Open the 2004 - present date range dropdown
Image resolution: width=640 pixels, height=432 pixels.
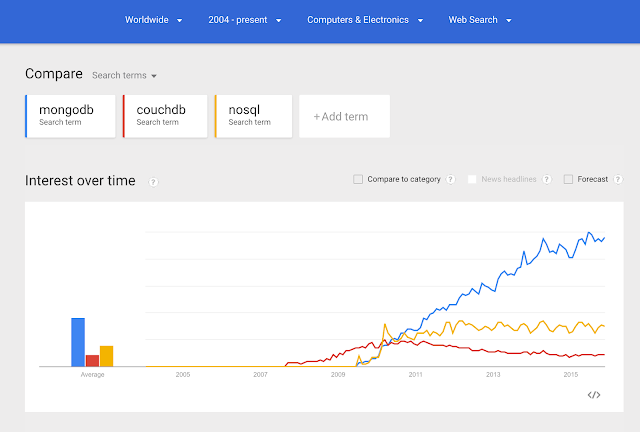(x=245, y=20)
